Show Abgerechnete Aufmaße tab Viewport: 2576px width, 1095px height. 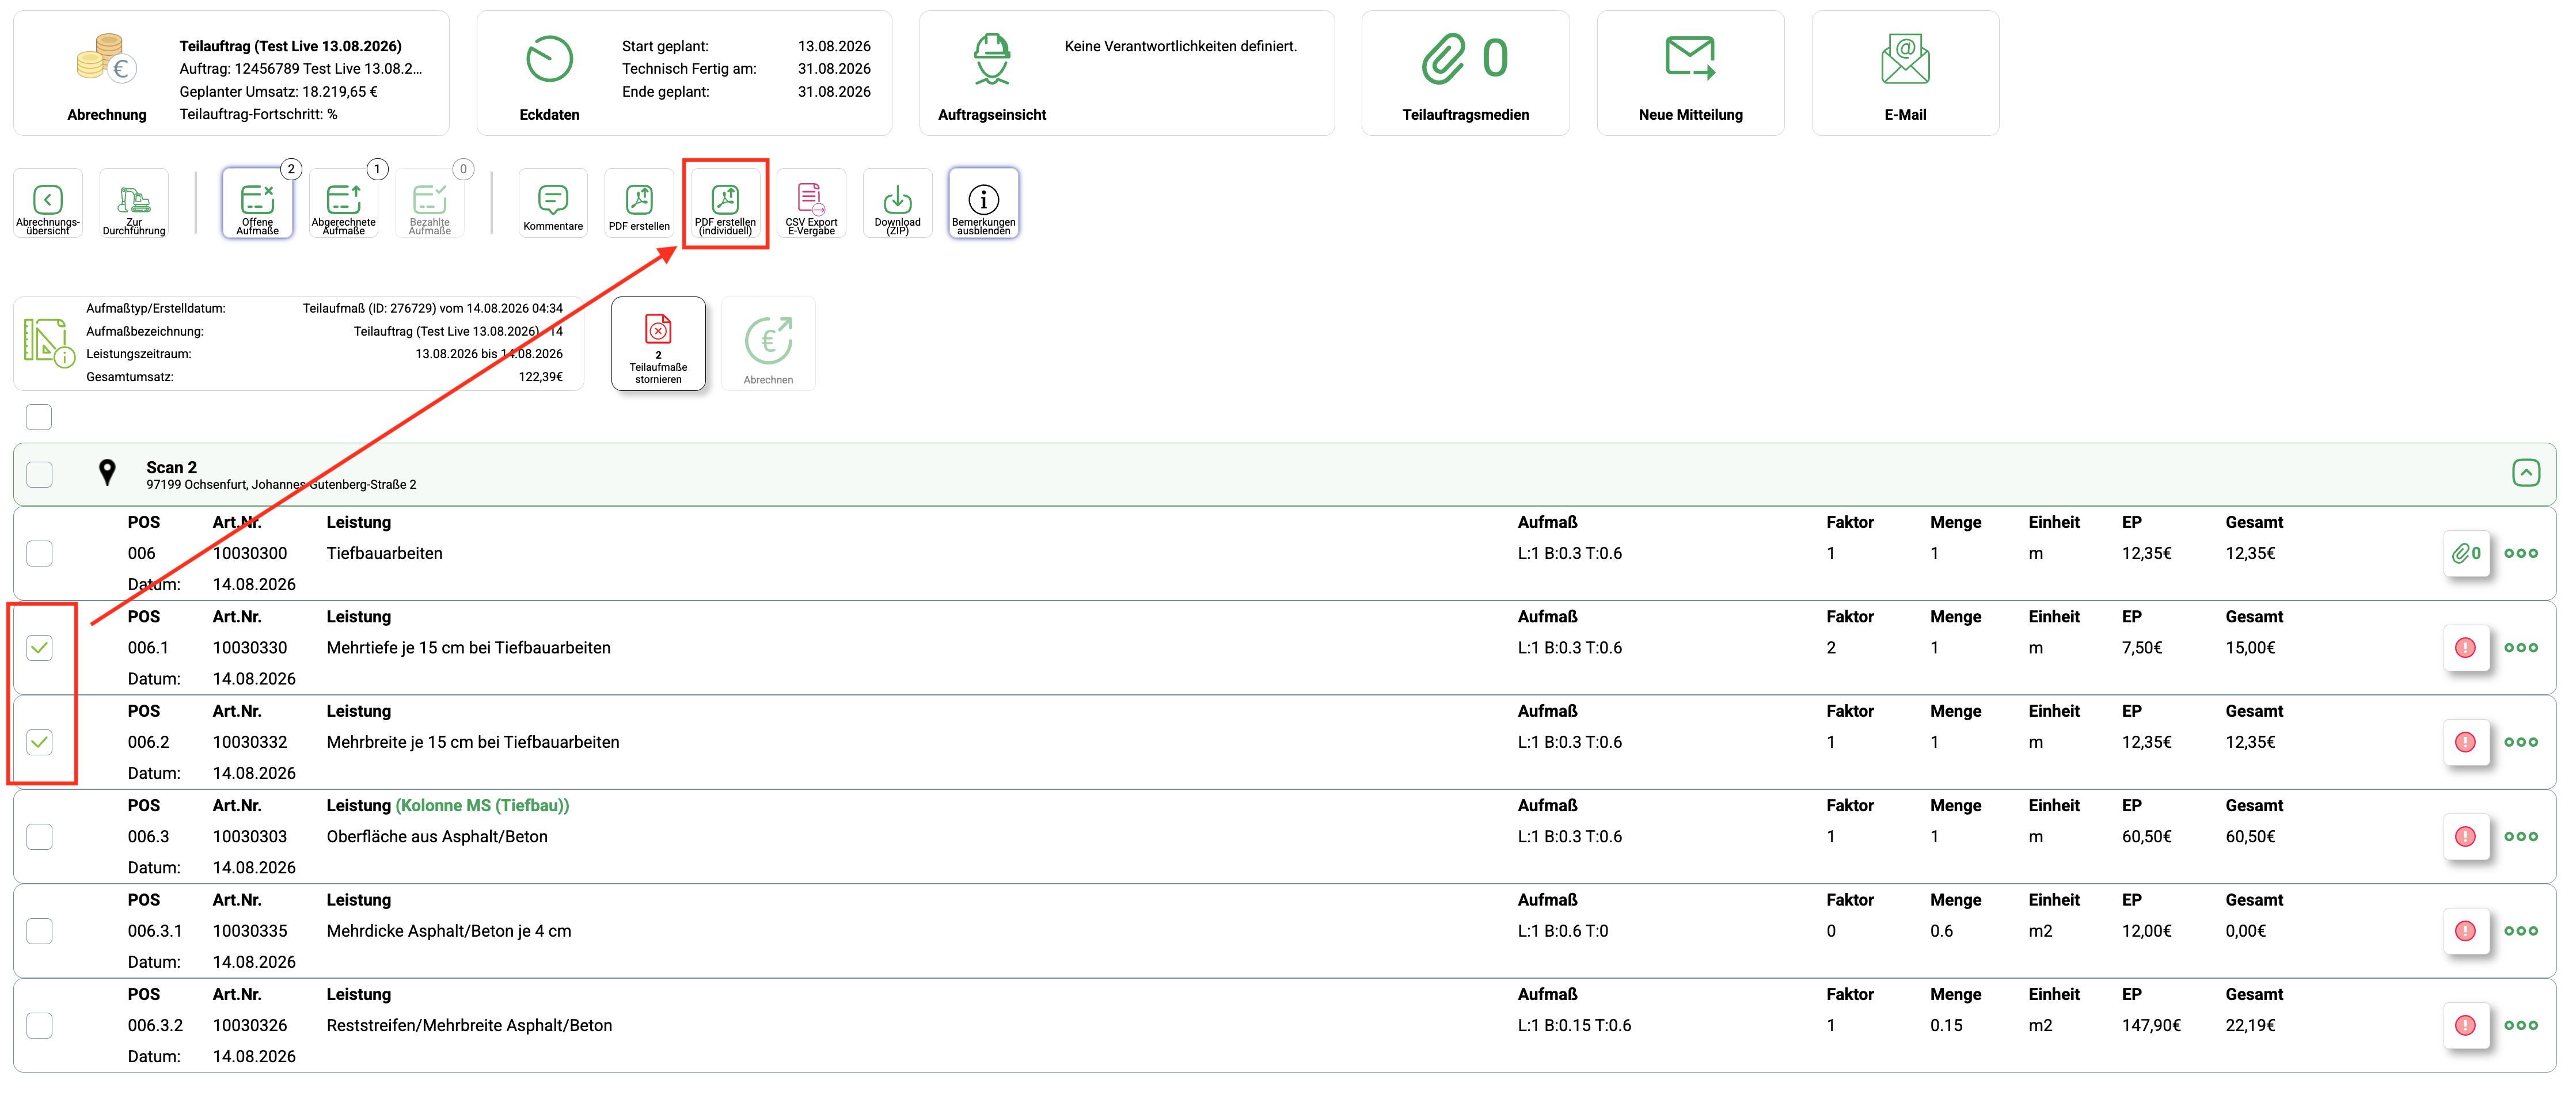pos(344,204)
